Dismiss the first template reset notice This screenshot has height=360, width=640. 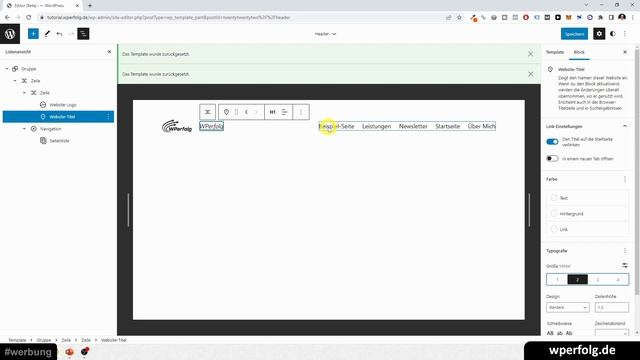530,54
